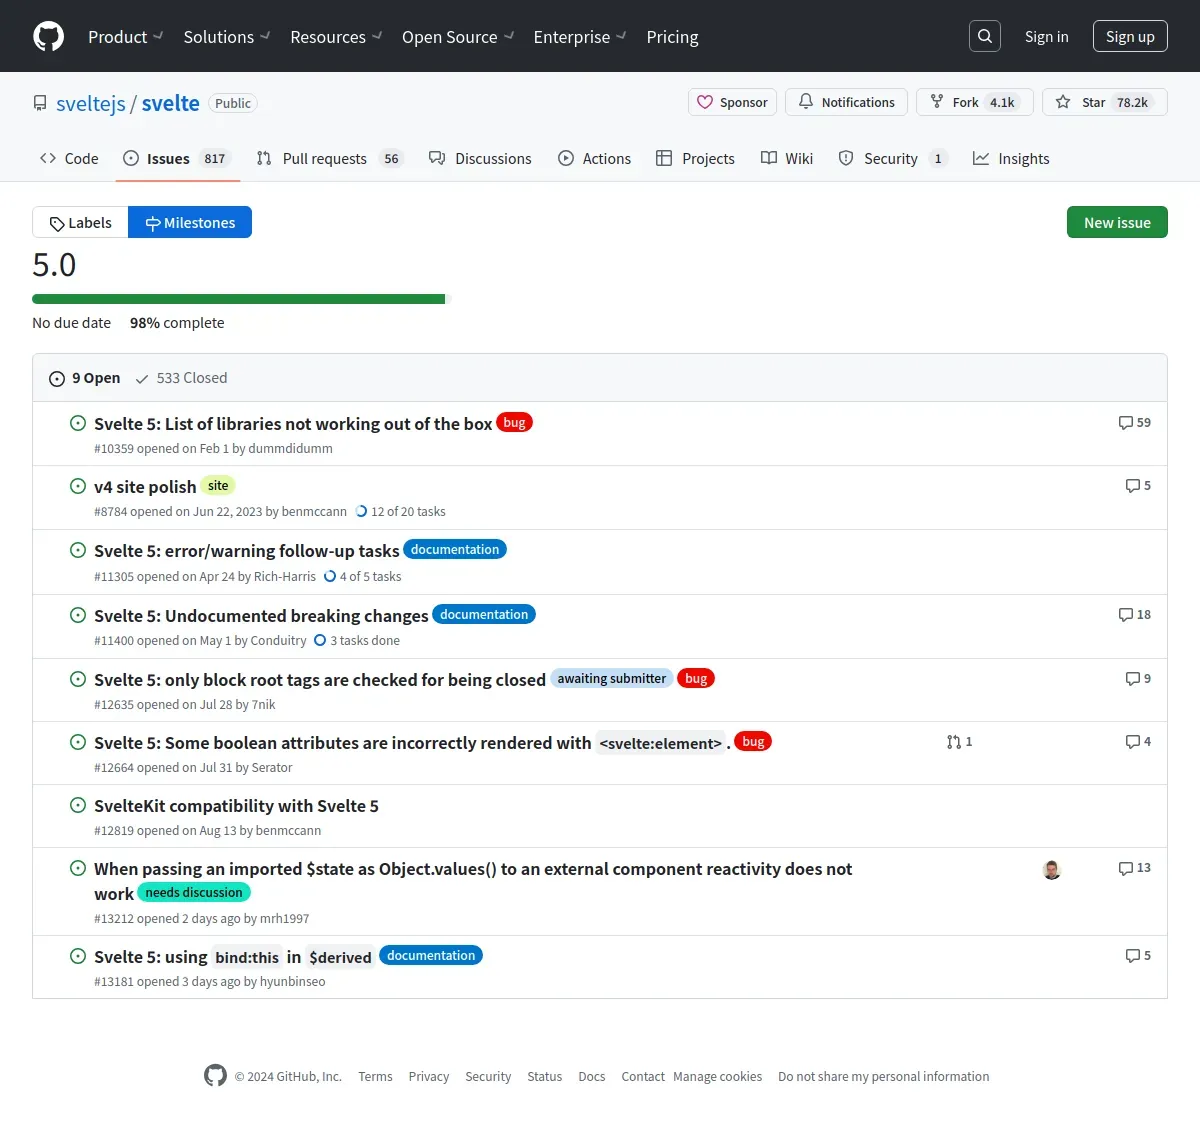Fork the repository via Fork button
Viewport: 1200px width, 1128px height.
(x=975, y=102)
